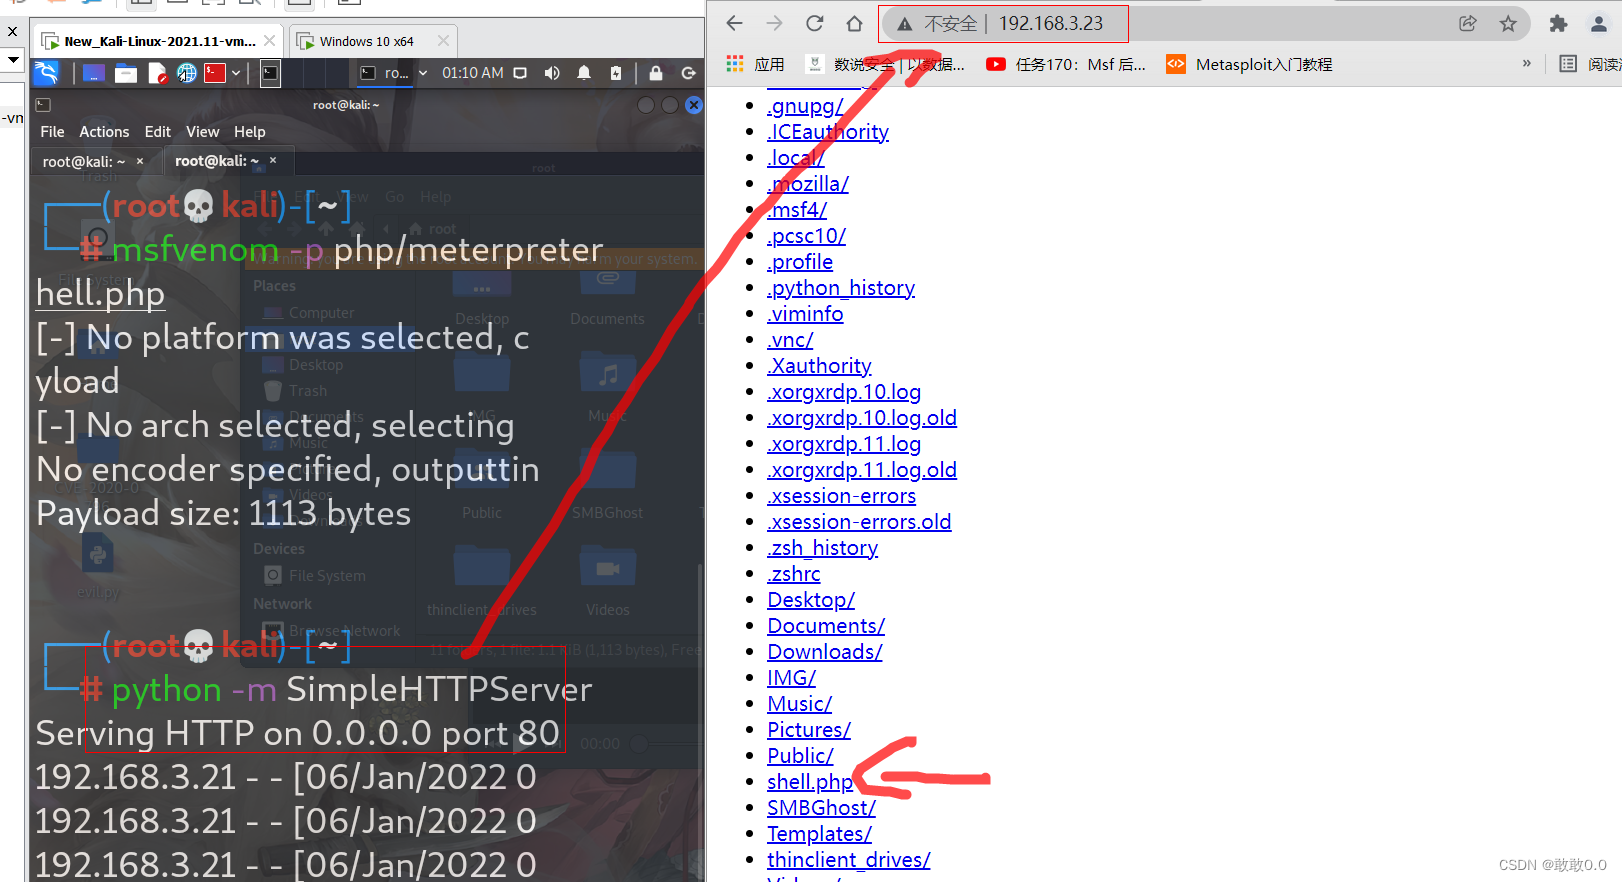Launch the red terminal emulator icon
The image size is (1622, 882).
(x=215, y=73)
